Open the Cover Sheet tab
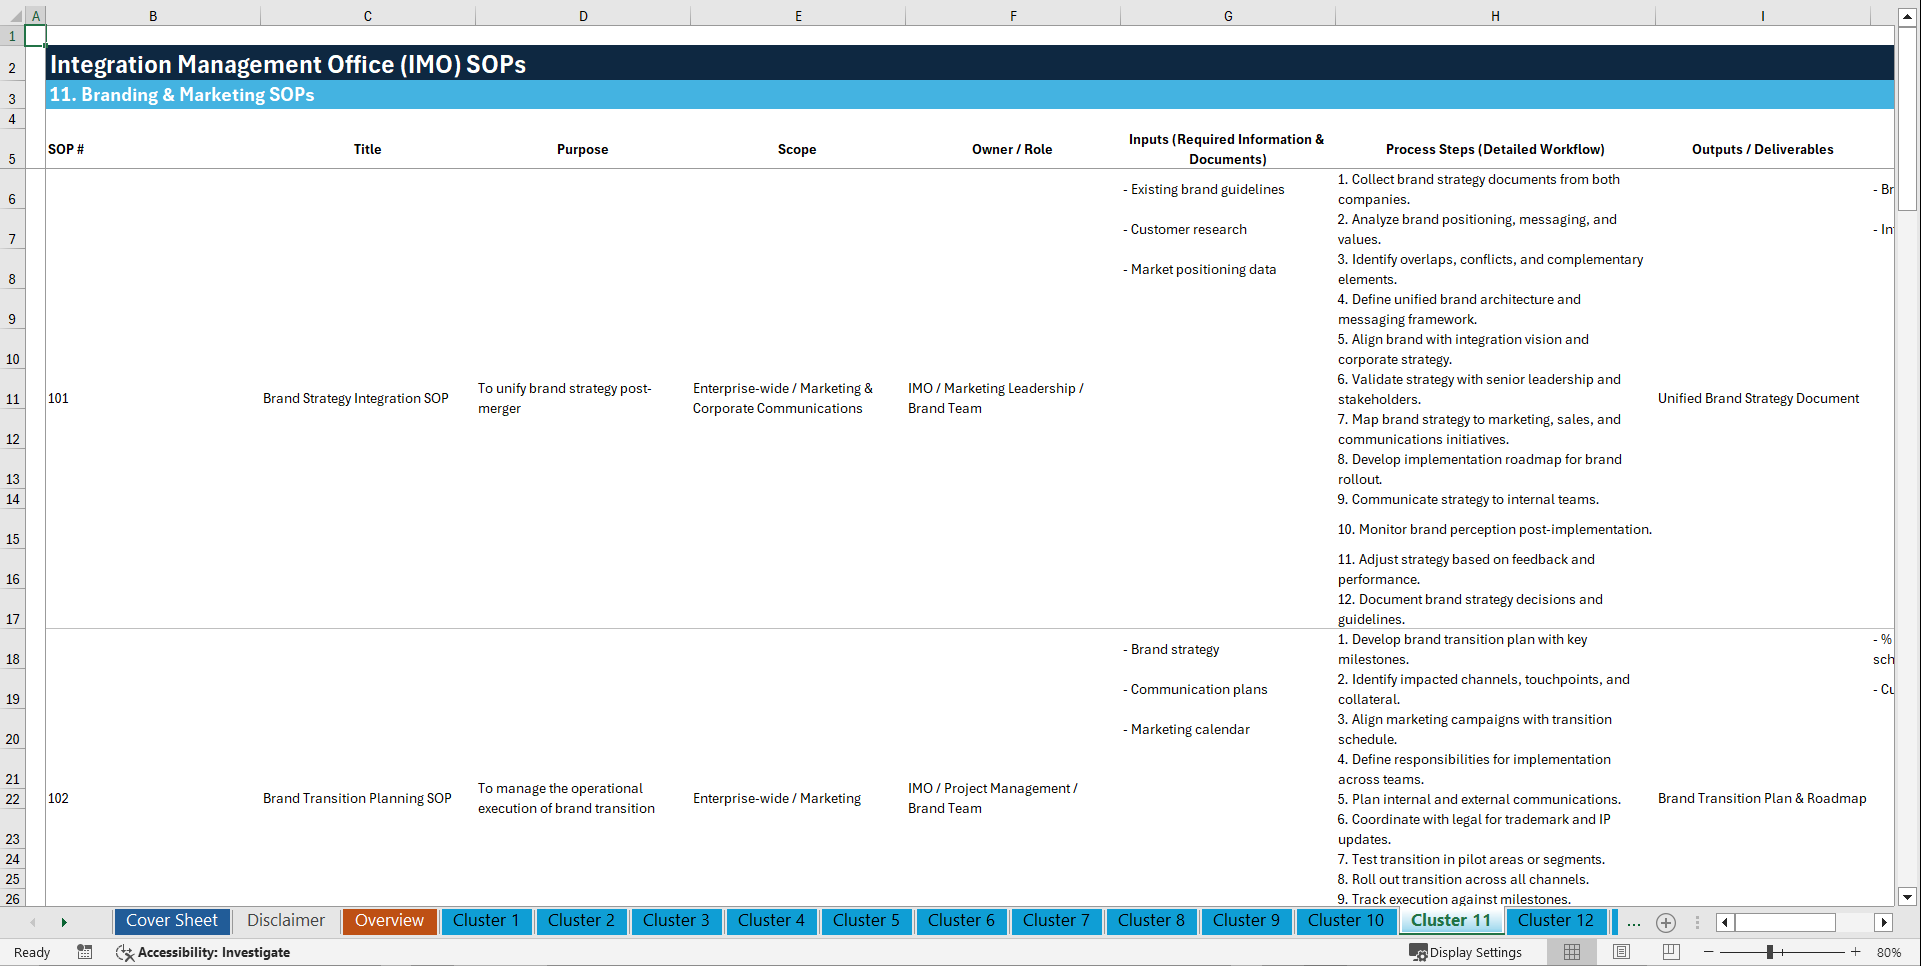The width and height of the screenshot is (1921, 966). tap(171, 921)
